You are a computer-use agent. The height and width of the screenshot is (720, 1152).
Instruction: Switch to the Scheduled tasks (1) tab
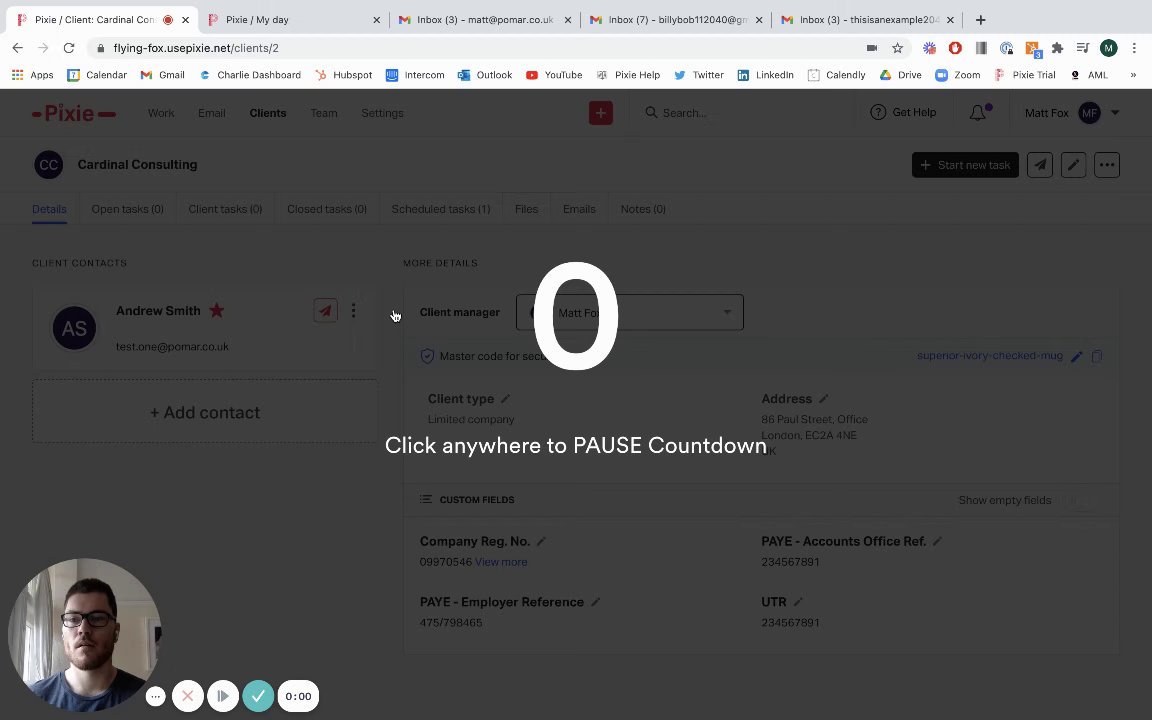coord(441,209)
